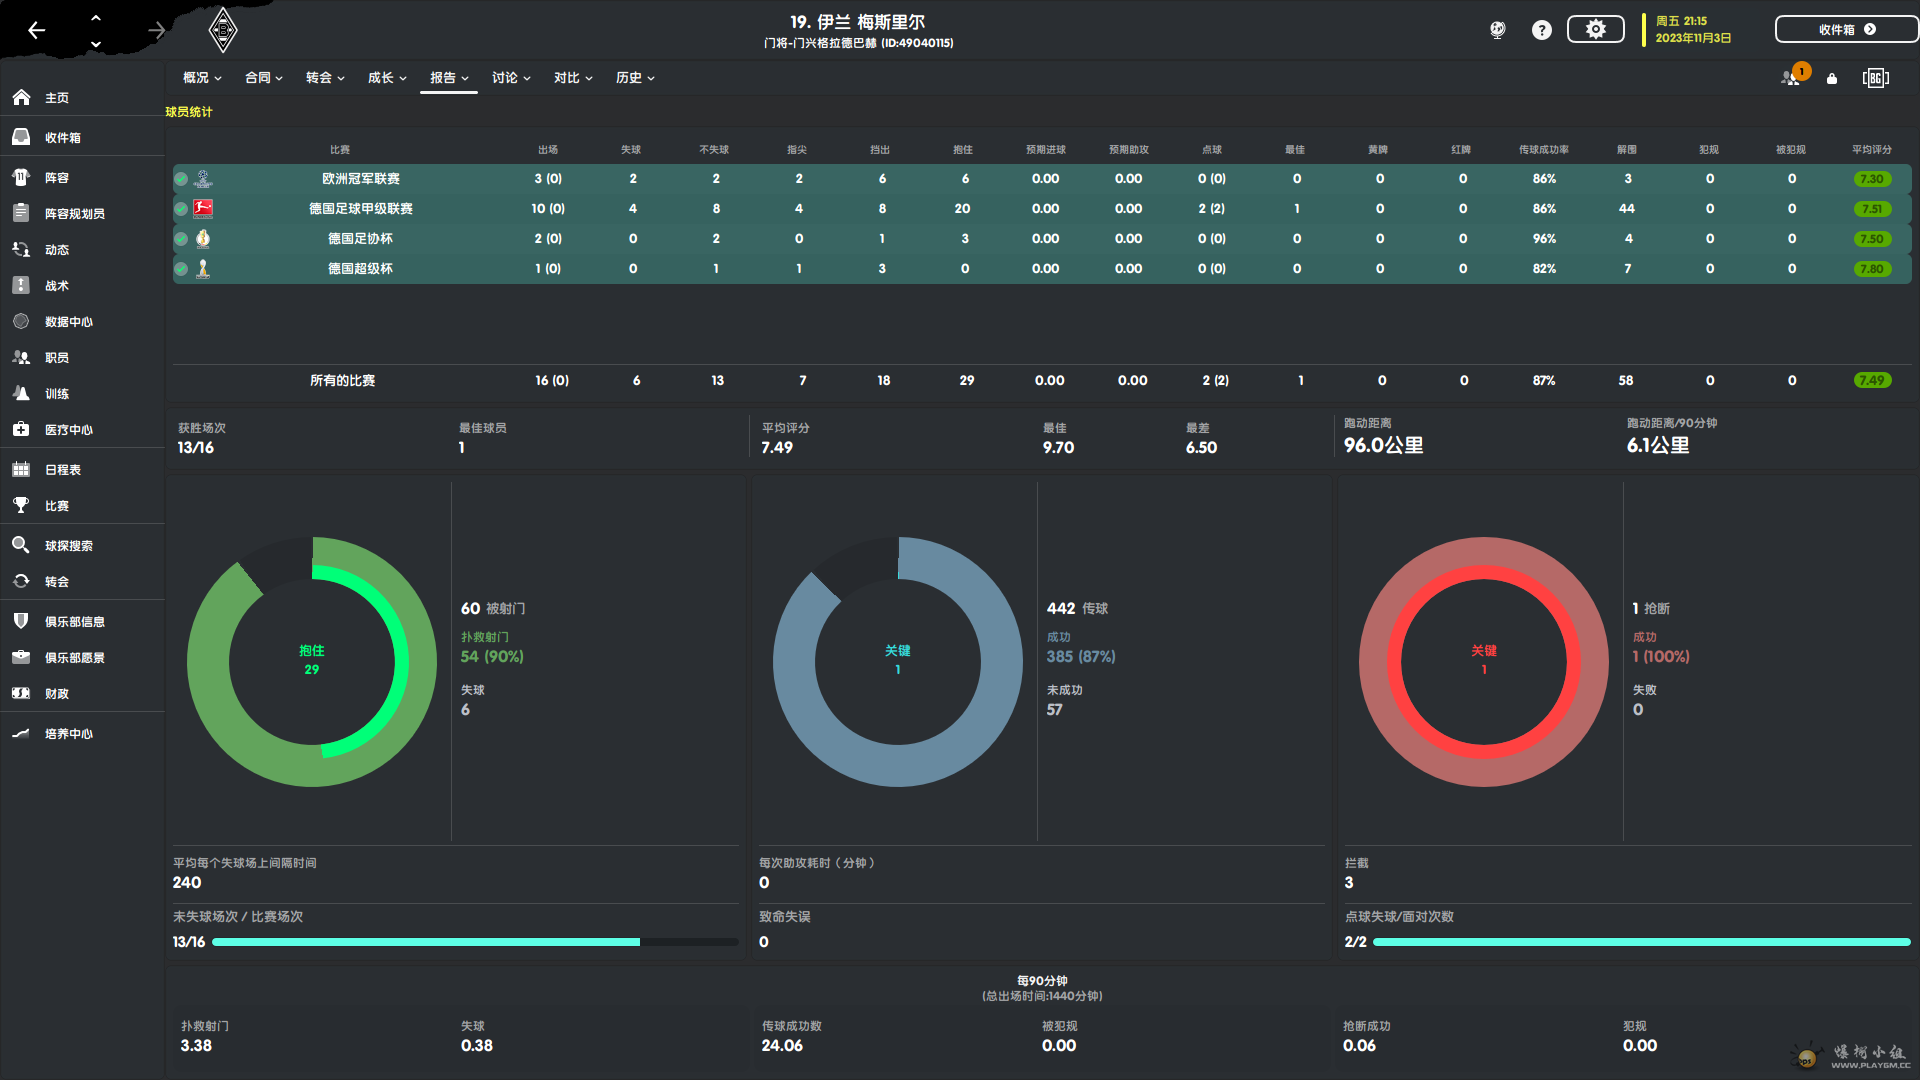Image resolution: width=1920 pixels, height=1080 pixels.
Task: Open the settings gear button
Action: coord(1596,29)
